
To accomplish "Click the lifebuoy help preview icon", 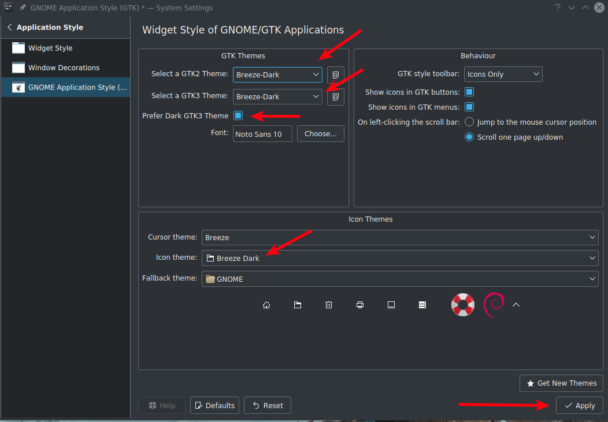I will coord(463,305).
